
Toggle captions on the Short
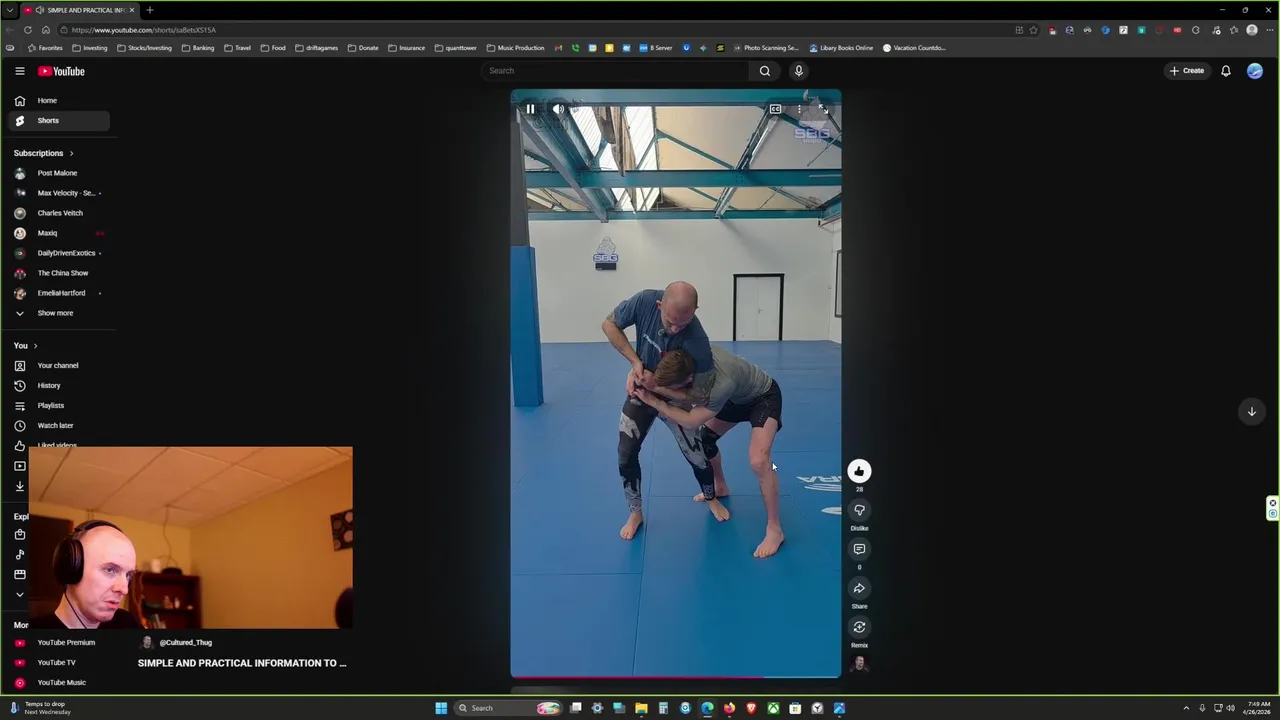pyautogui.click(x=775, y=109)
